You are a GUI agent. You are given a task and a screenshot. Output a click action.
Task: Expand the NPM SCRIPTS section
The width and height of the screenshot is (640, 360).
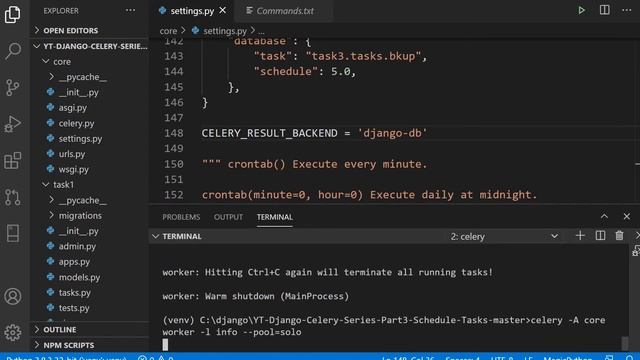pyautogui.click(x=64, y=345)
